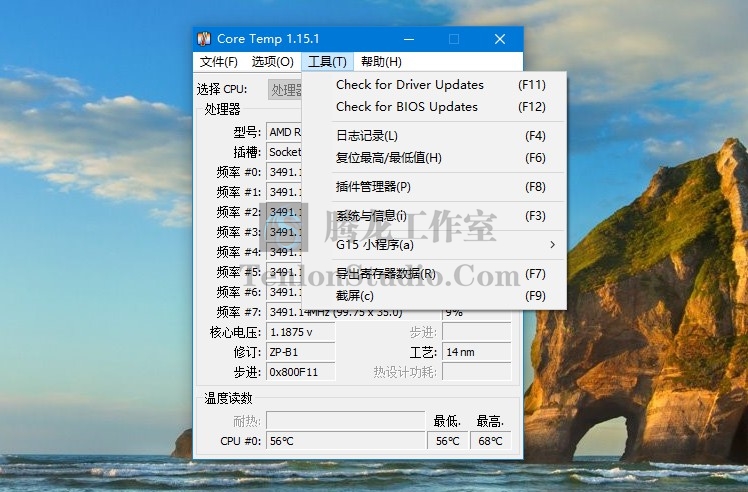This screenshot has width=748, height=492.
Task: Click the Core Temp app icon in title bar
Action: pos(204,39)
